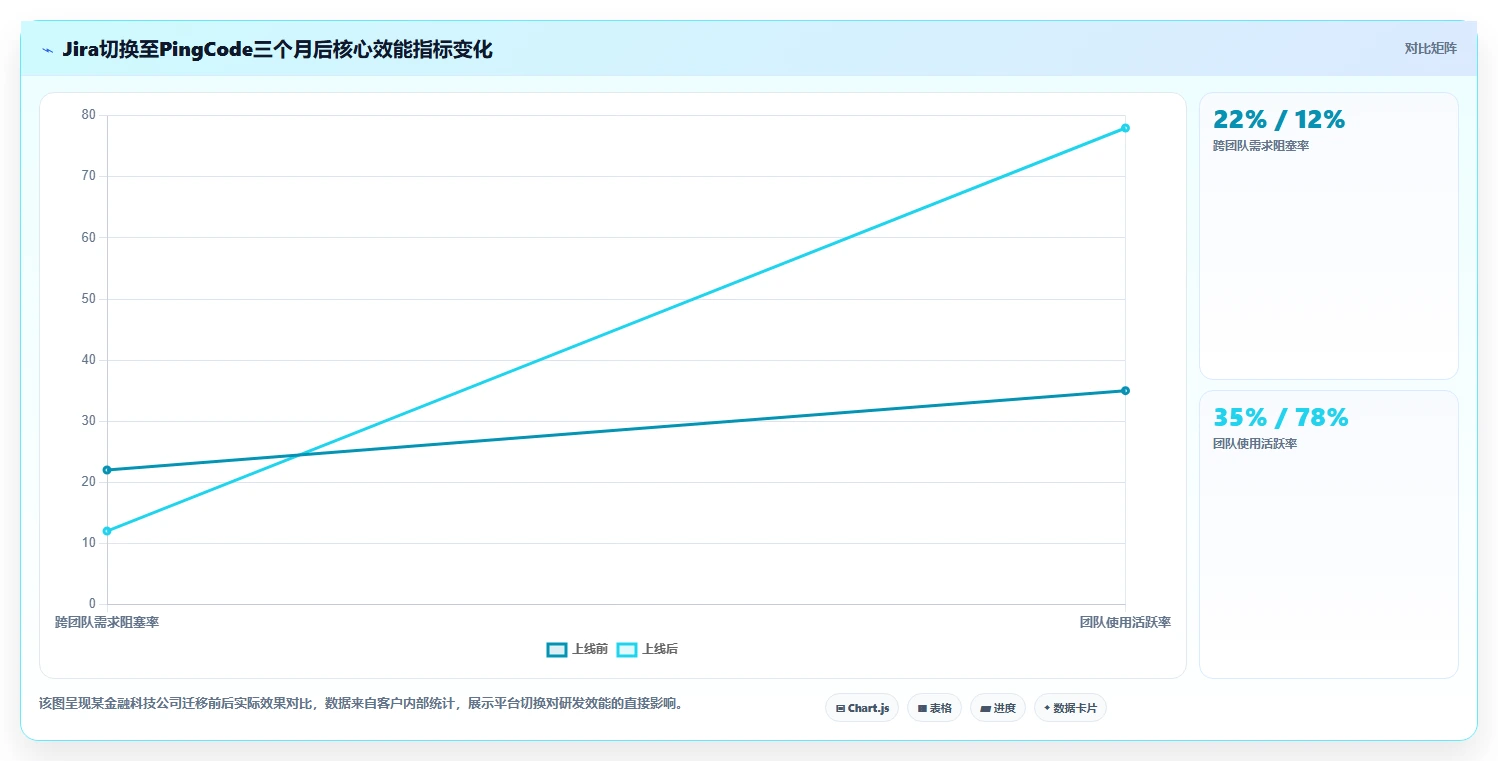The image size is (1498, 761).
Task: Click the y-axis tick label 50
Action: pyautogui.click(x=89, y=299)
